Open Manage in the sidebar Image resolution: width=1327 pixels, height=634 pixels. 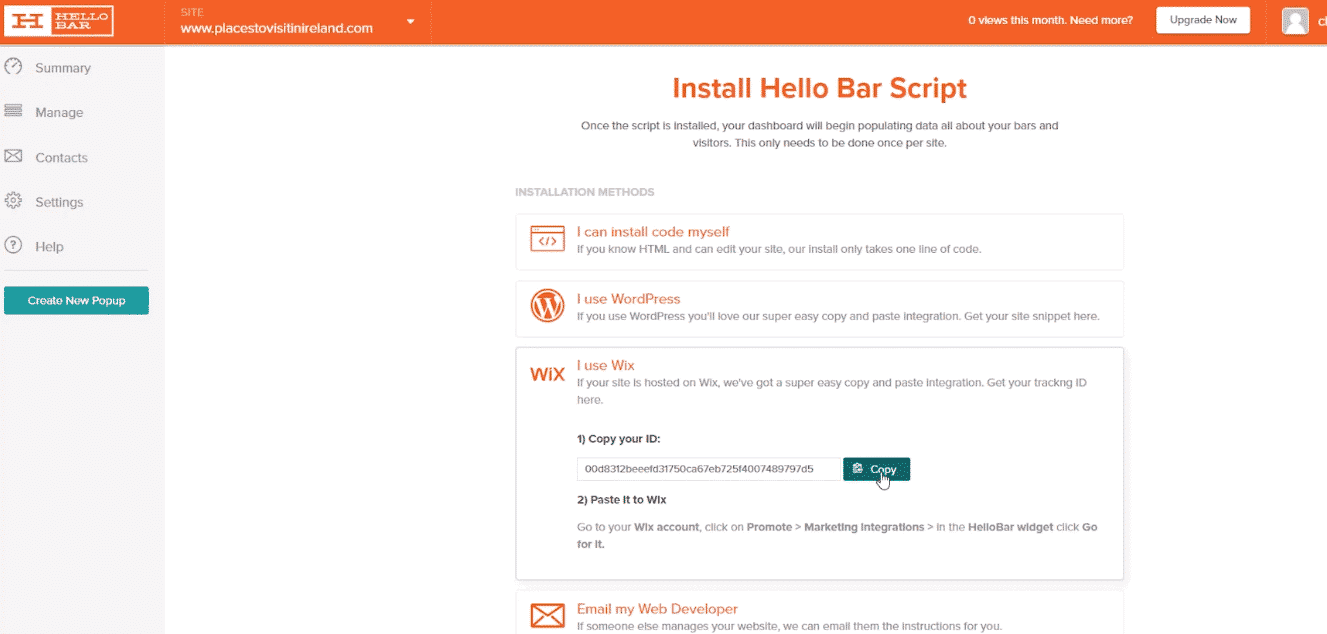(59, 113)
